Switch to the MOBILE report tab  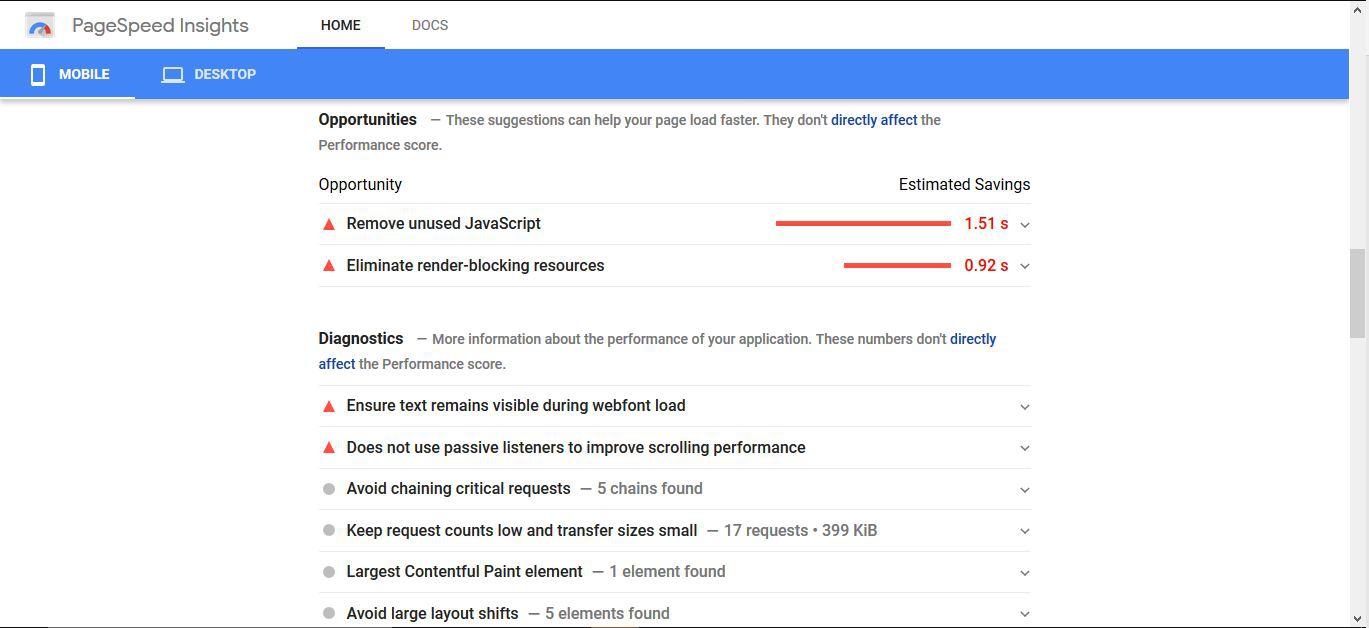68,74
